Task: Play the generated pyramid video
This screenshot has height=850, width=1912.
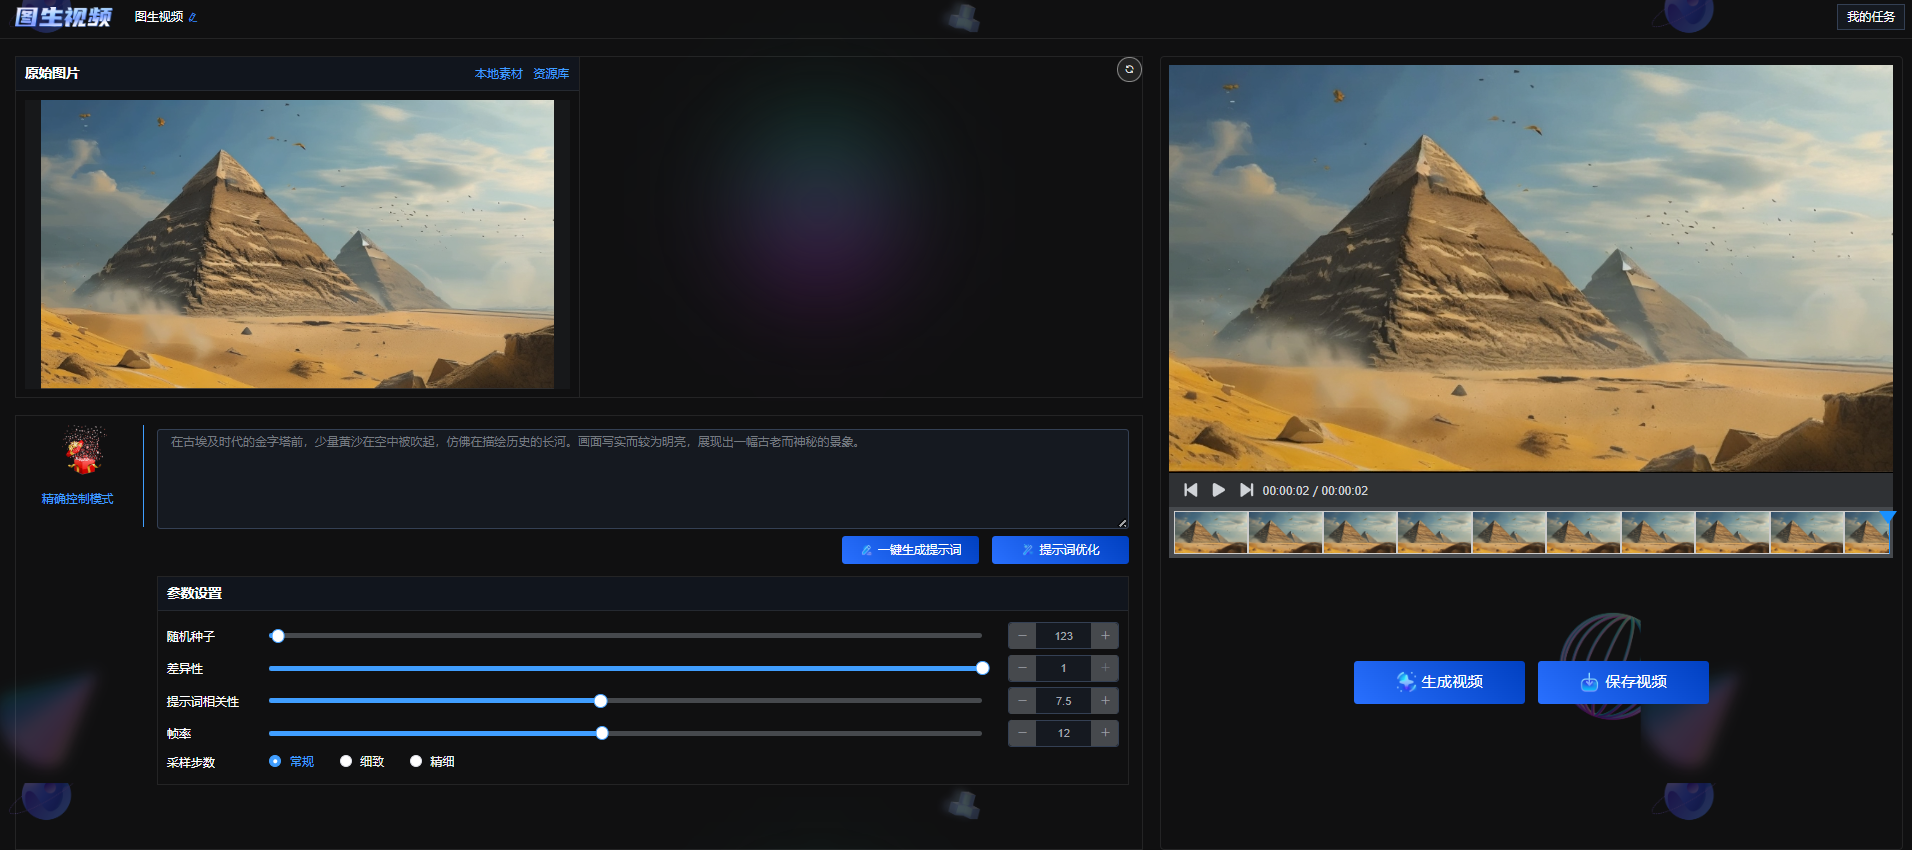Action: [1218, 490]
